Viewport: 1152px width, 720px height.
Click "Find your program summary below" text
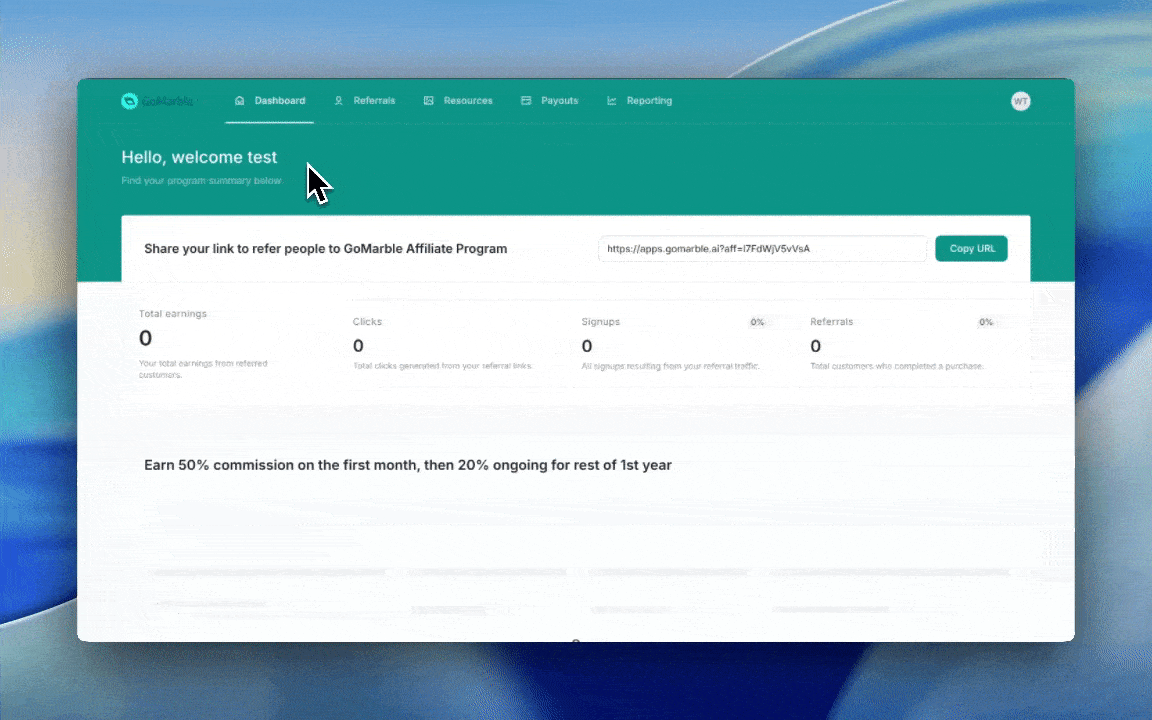pyautogui.click(x=201, y=181)
